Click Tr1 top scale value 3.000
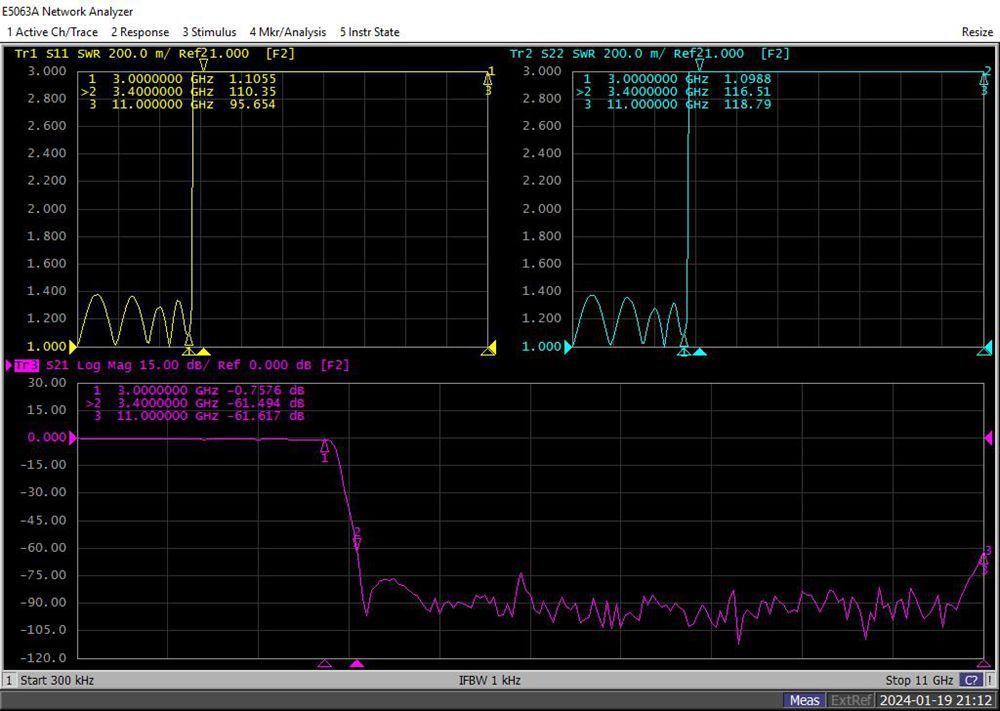1000x711 pixels. (x=47, y=71)
